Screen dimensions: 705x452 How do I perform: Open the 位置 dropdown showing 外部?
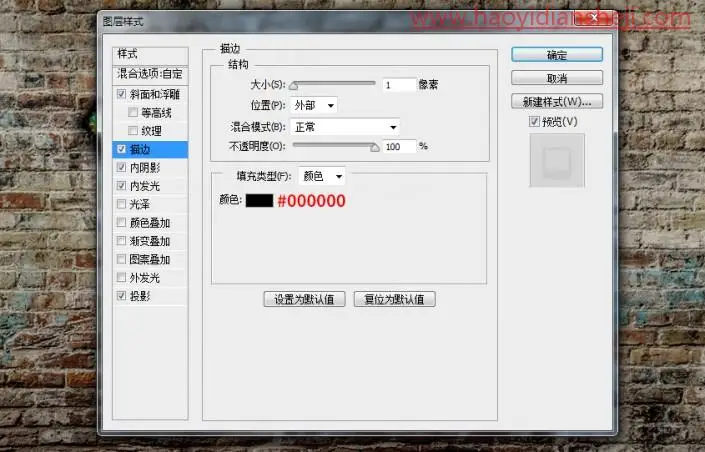314,105
